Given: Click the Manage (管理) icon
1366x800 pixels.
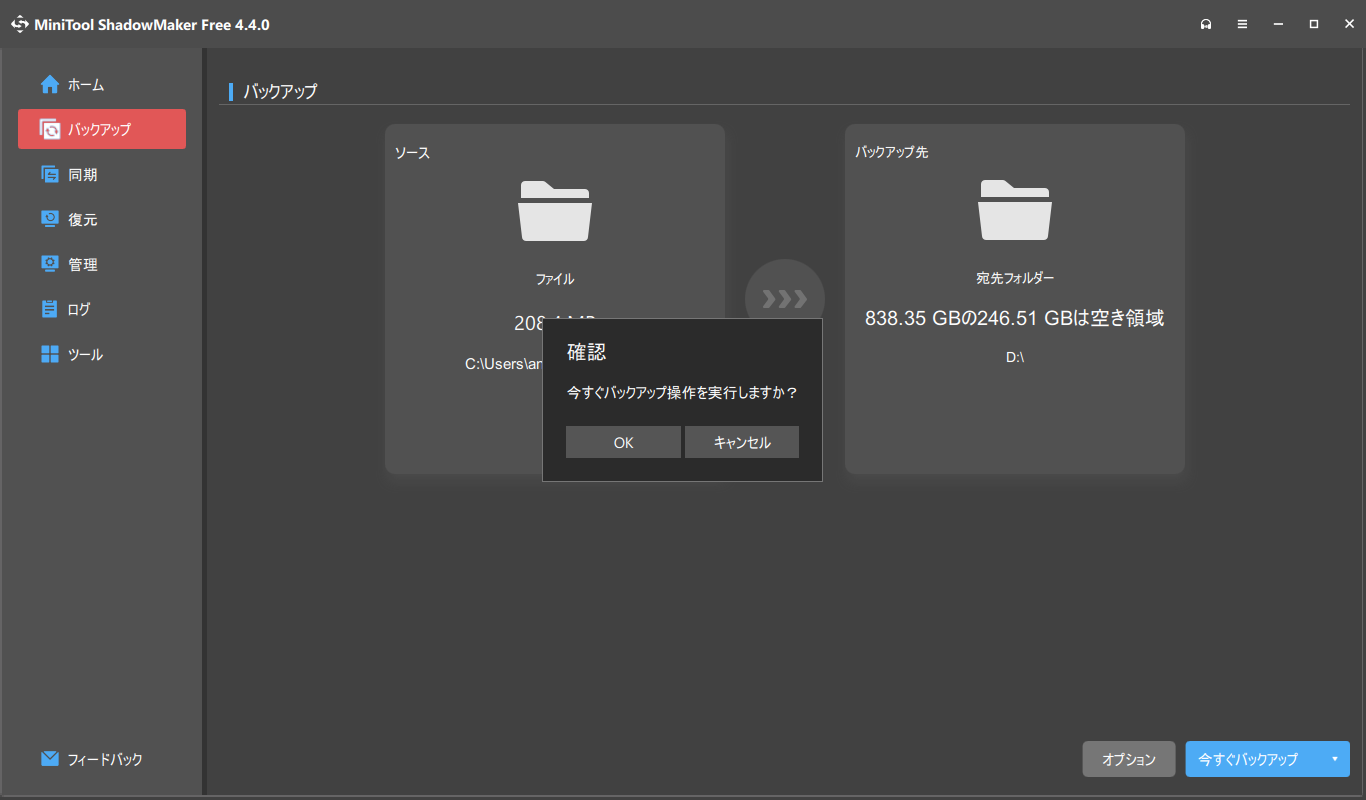Looking at the screenshot, I should coord(50,265).
